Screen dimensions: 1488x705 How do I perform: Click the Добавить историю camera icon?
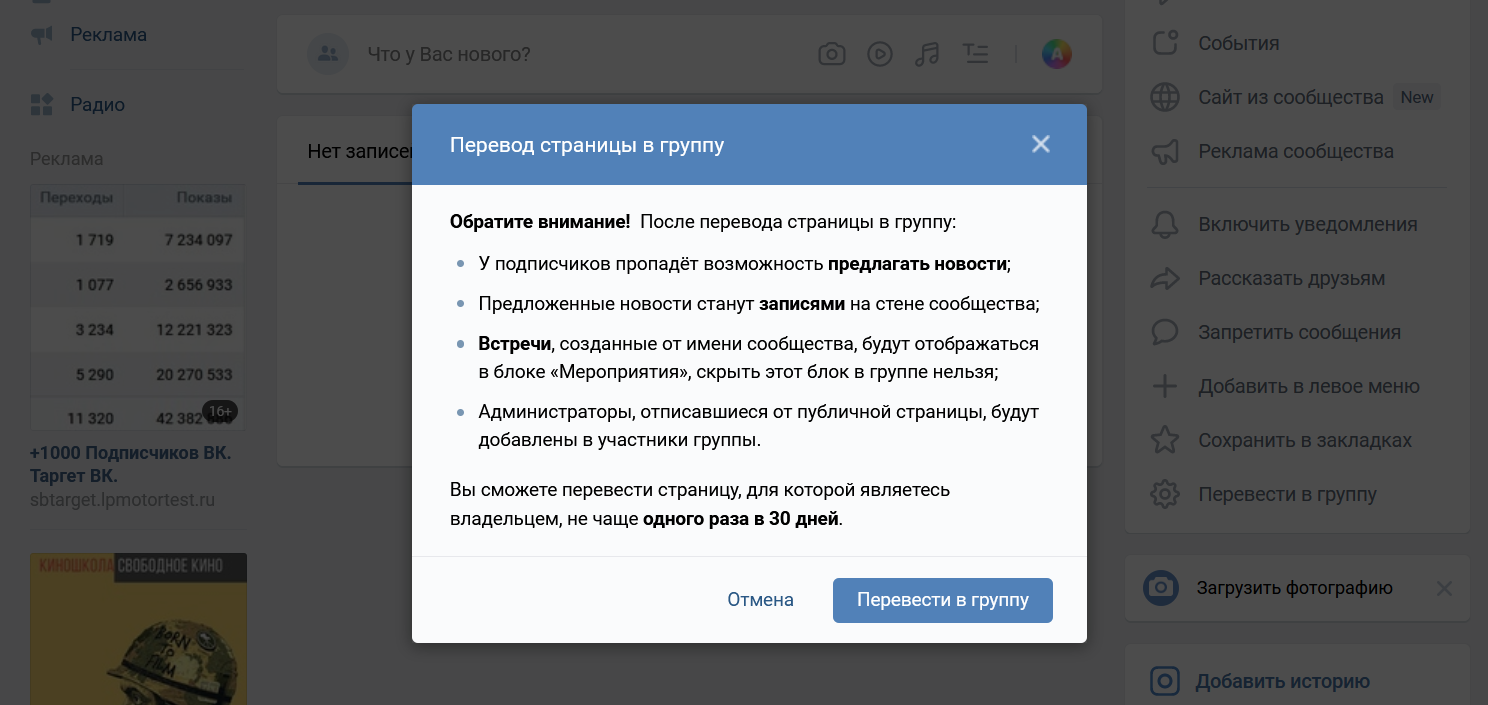(1165, 682)
